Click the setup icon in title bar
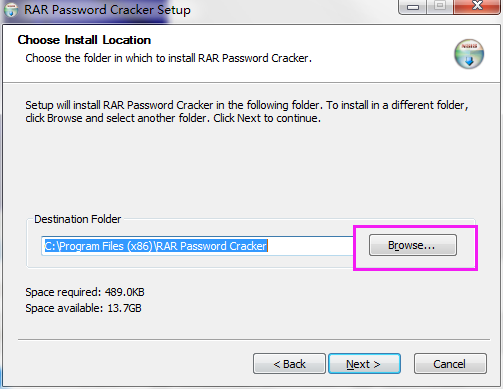This screenshot has width=503, height=389. click(x=11, y=10)
